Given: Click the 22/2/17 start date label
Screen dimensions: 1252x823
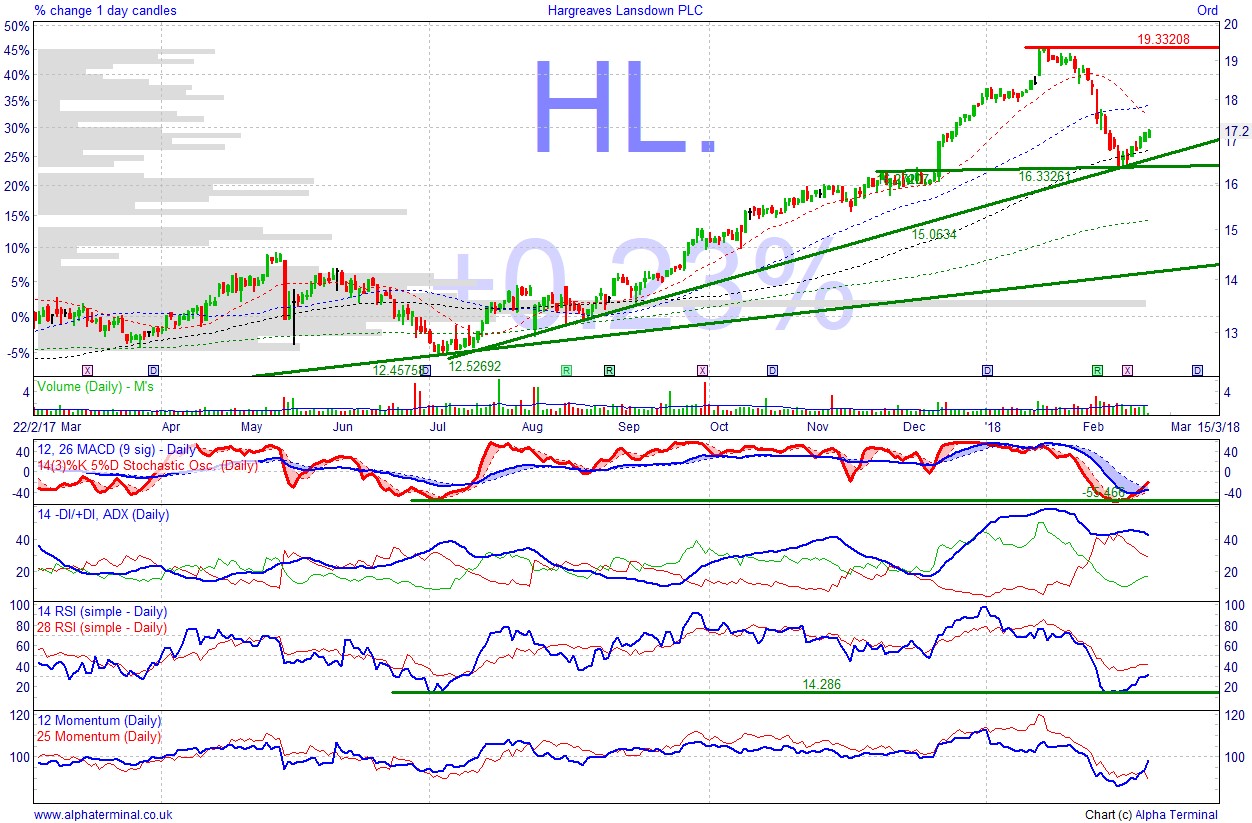Looking at the screenshot, I should coord(35,427).
